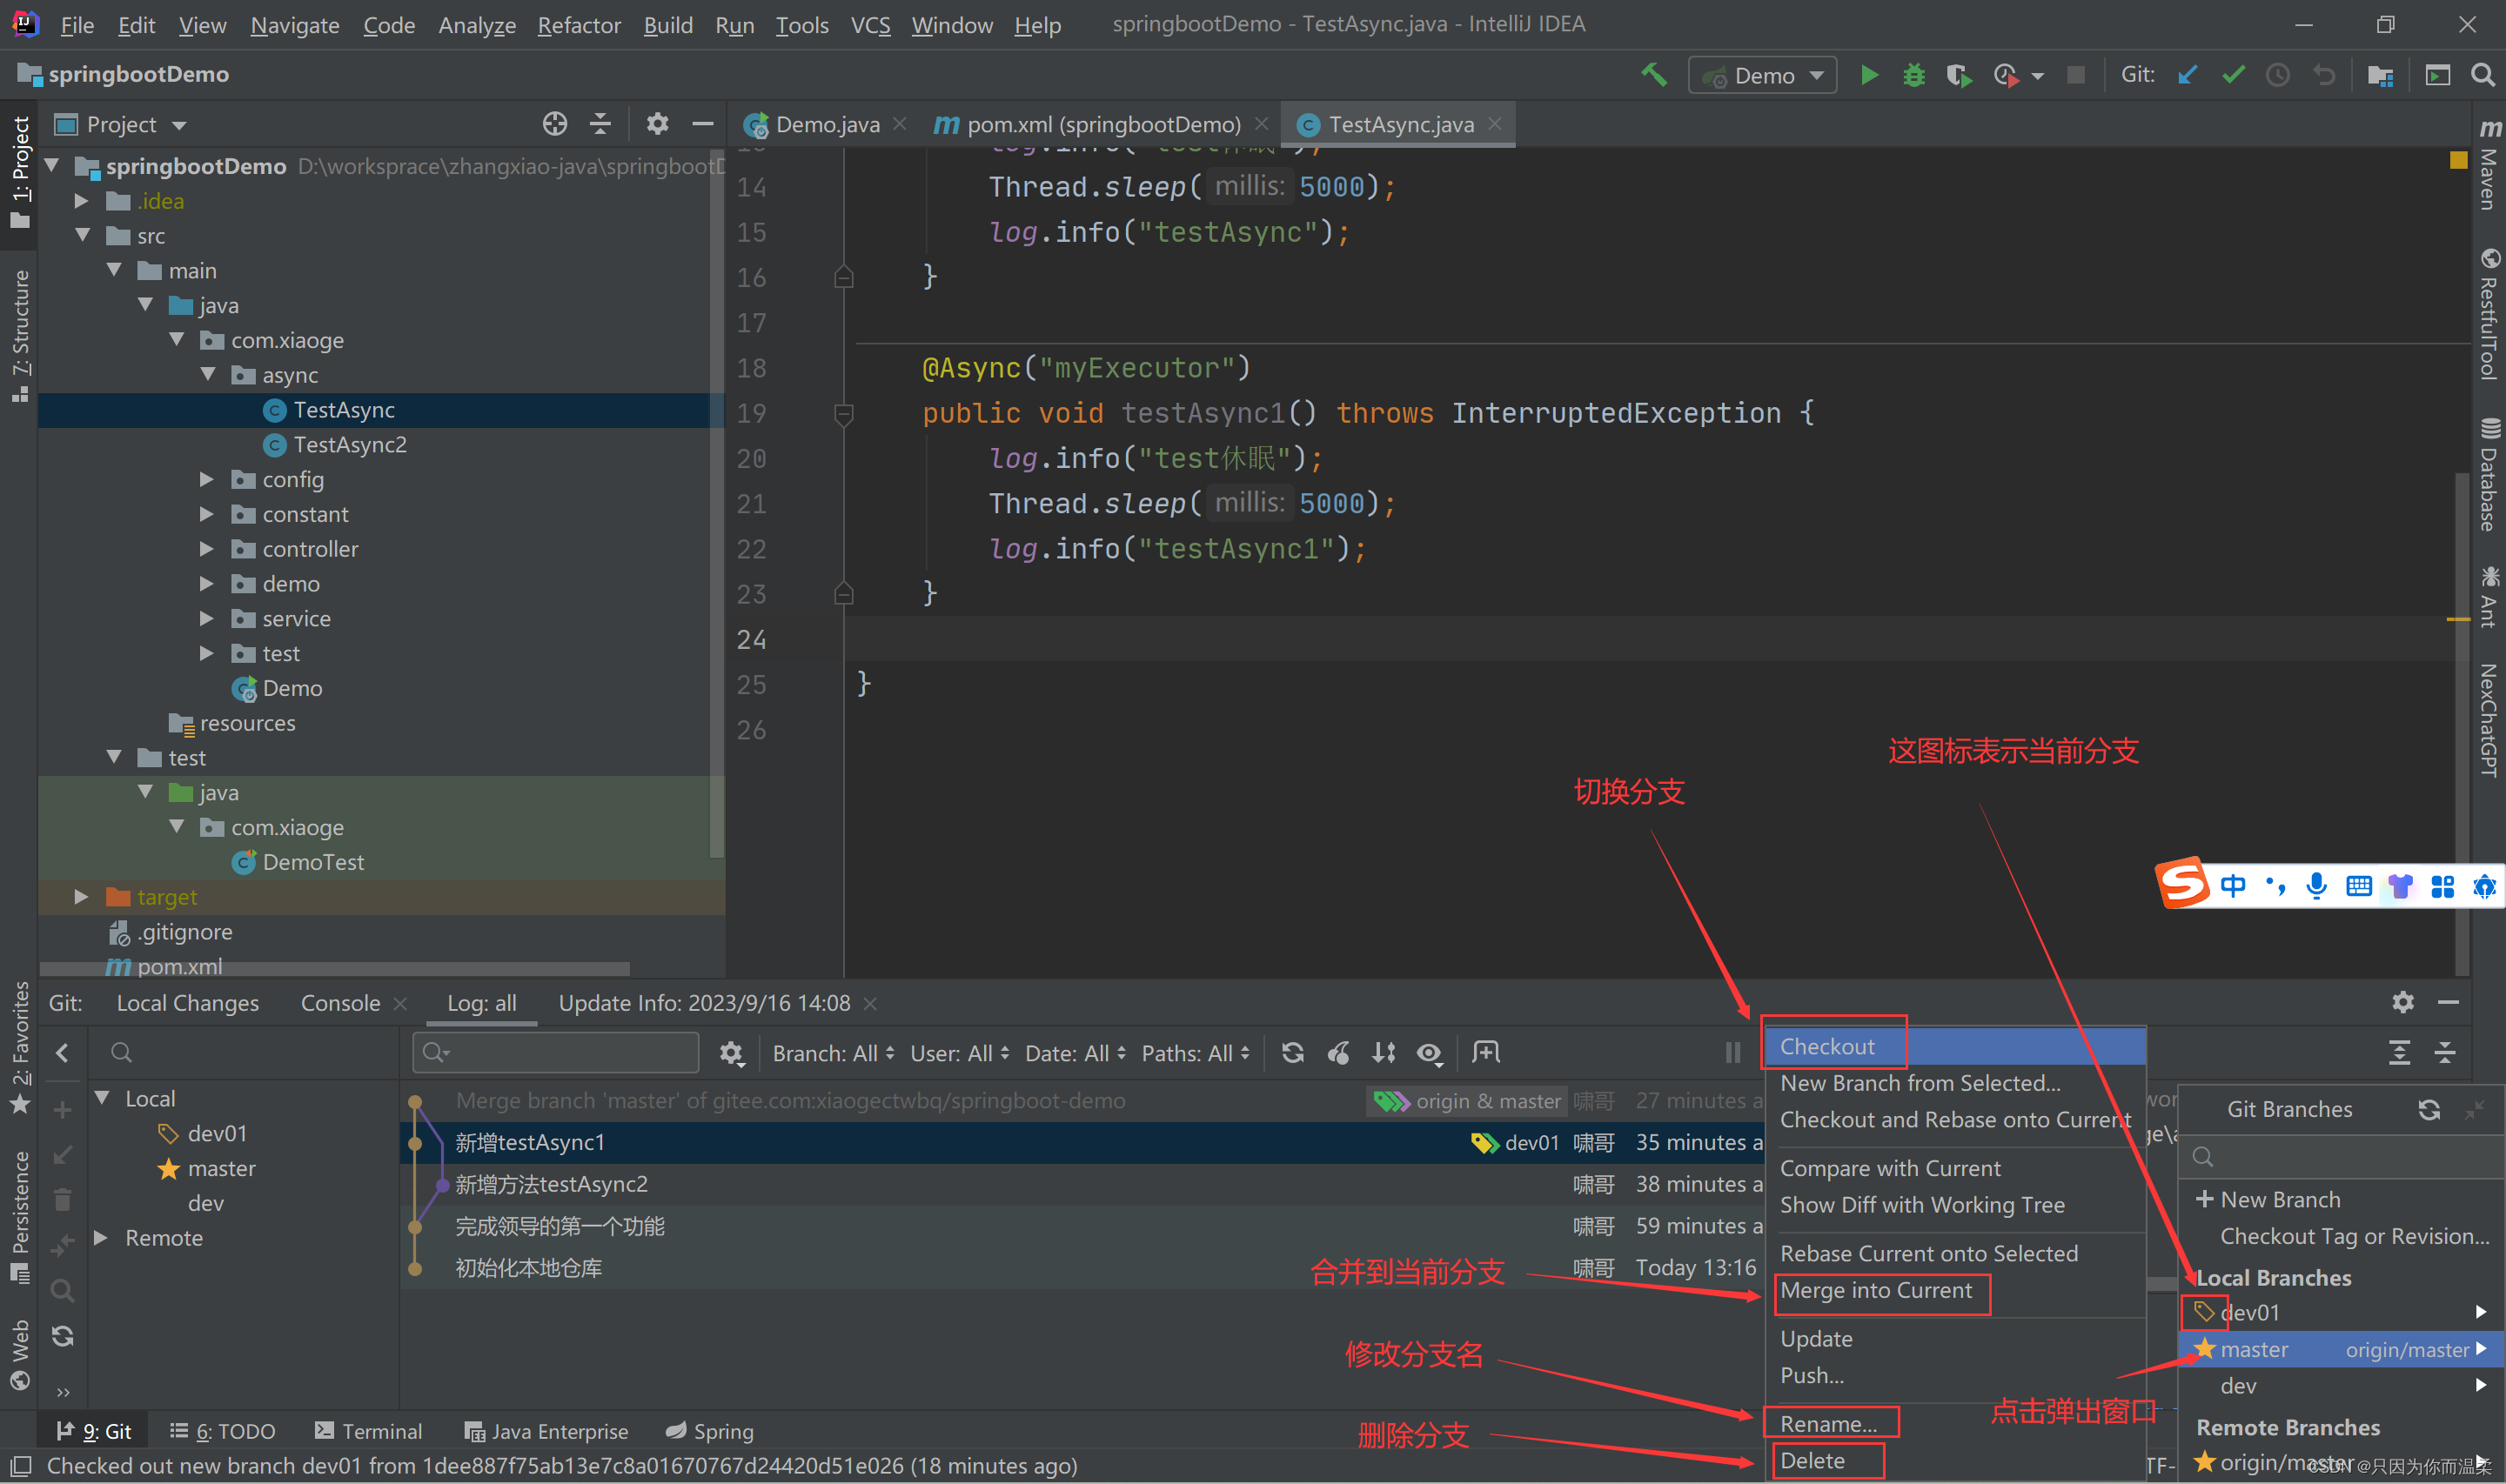This screenshot has height=1484, width=2506.
Task: Open the Demo run configuration dropdown
Action: (x=1763, y=75)
